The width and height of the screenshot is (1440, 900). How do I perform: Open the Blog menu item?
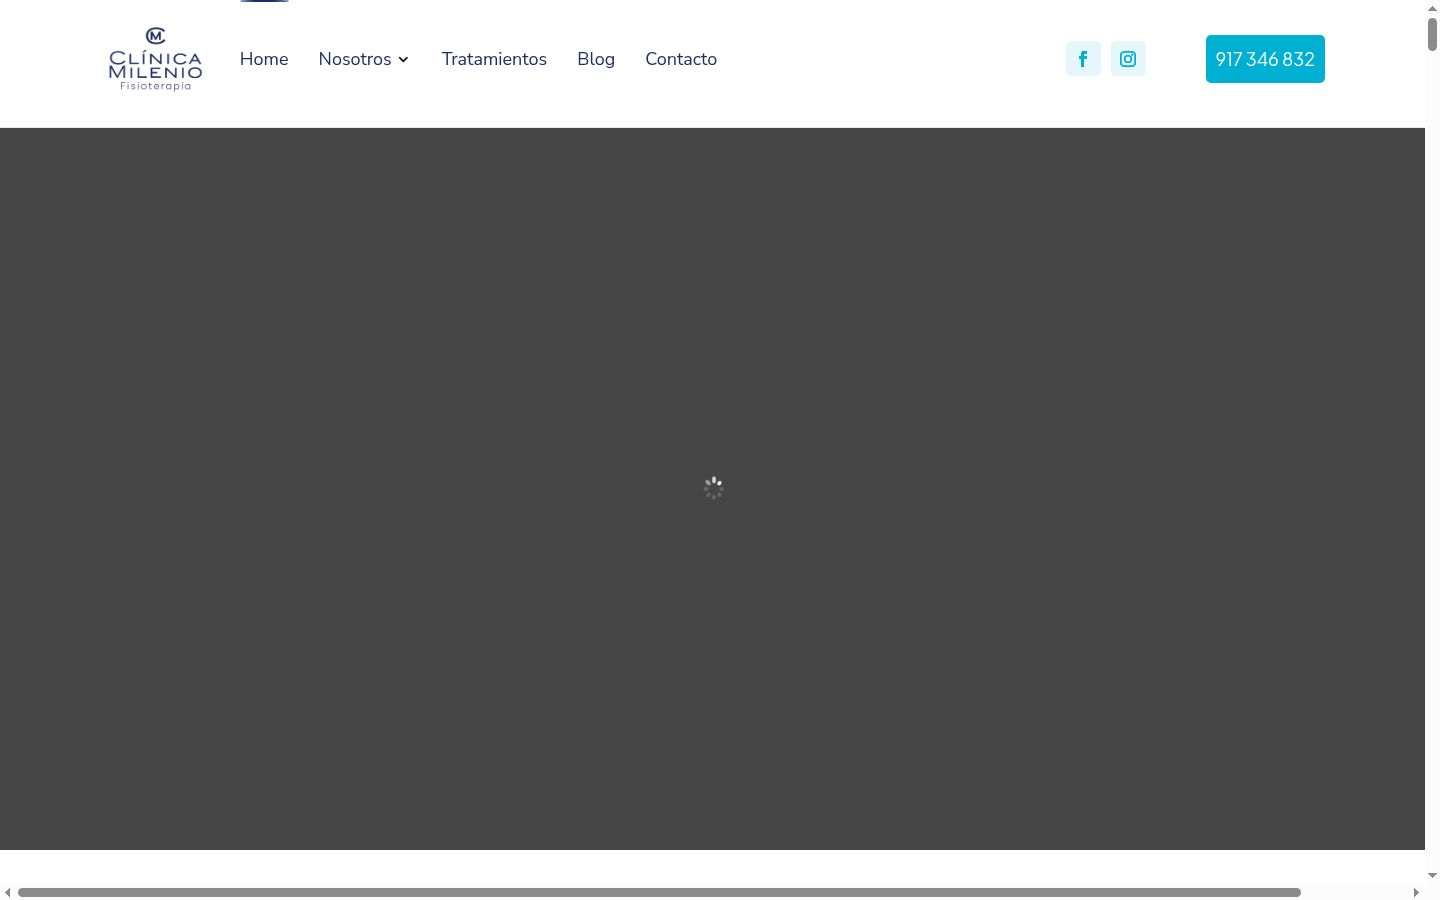point(596,59)
